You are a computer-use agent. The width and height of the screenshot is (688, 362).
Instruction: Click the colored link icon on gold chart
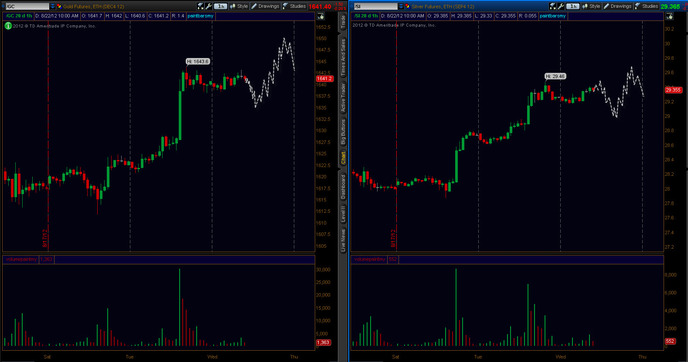(59, 6)
